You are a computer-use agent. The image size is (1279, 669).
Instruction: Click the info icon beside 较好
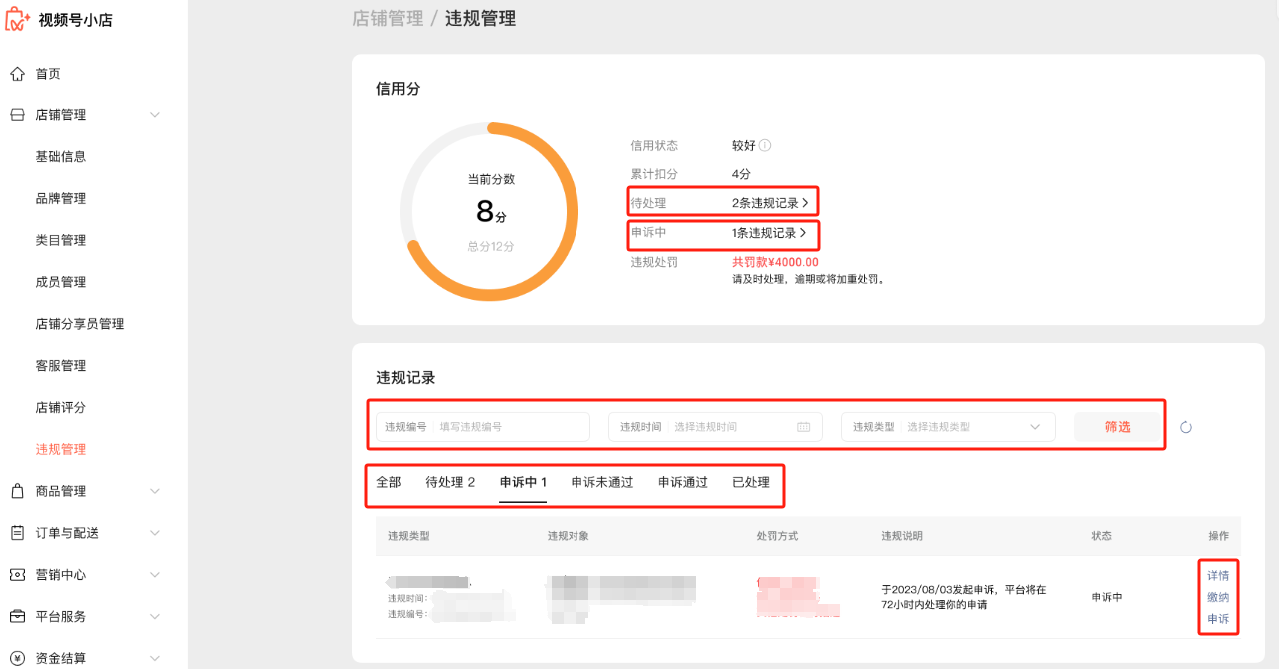(x=765, y=145)
